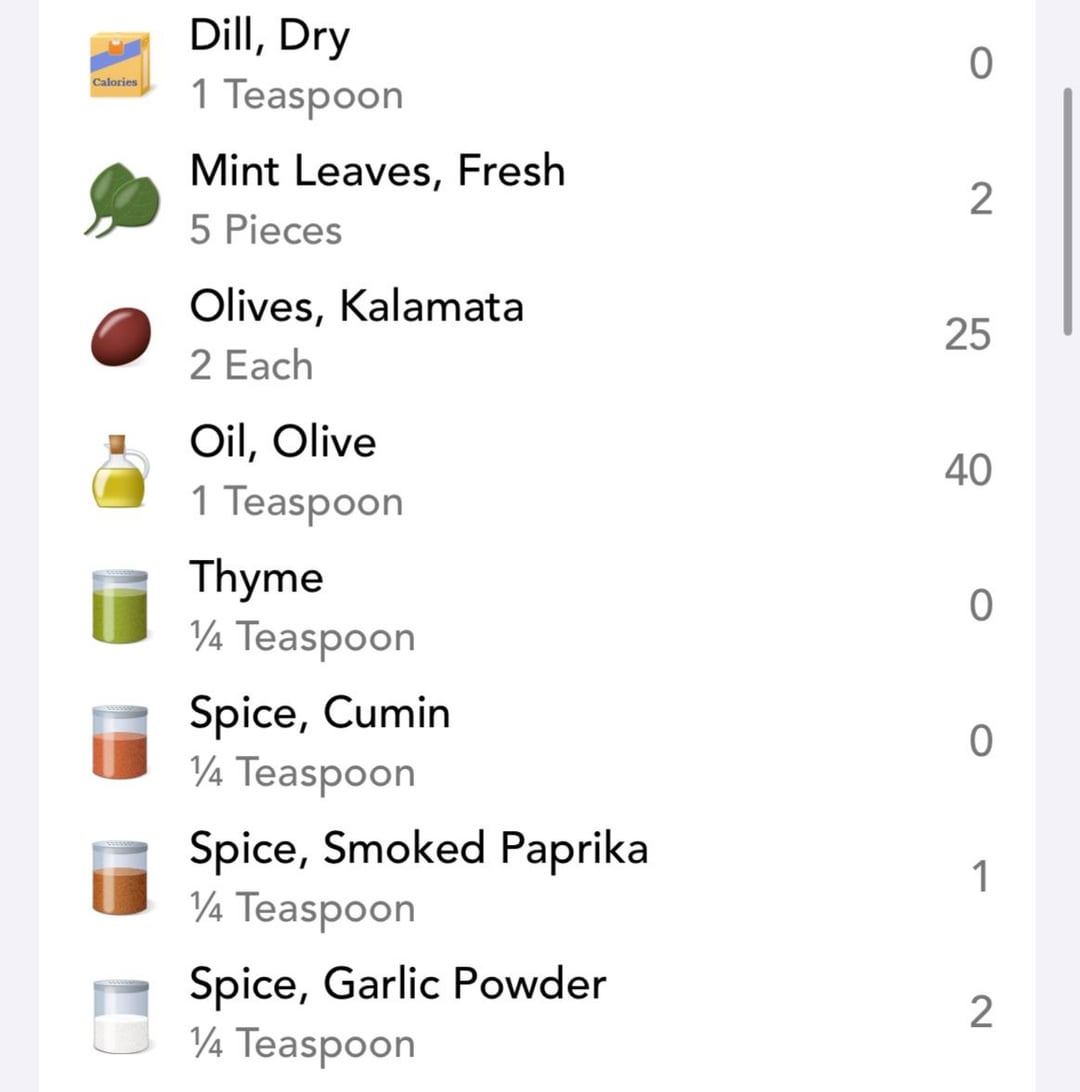The height and width of the screenshot is (1092, 1080).
Task: Click the olive oil bottle icon
Action: coord(120,471)
